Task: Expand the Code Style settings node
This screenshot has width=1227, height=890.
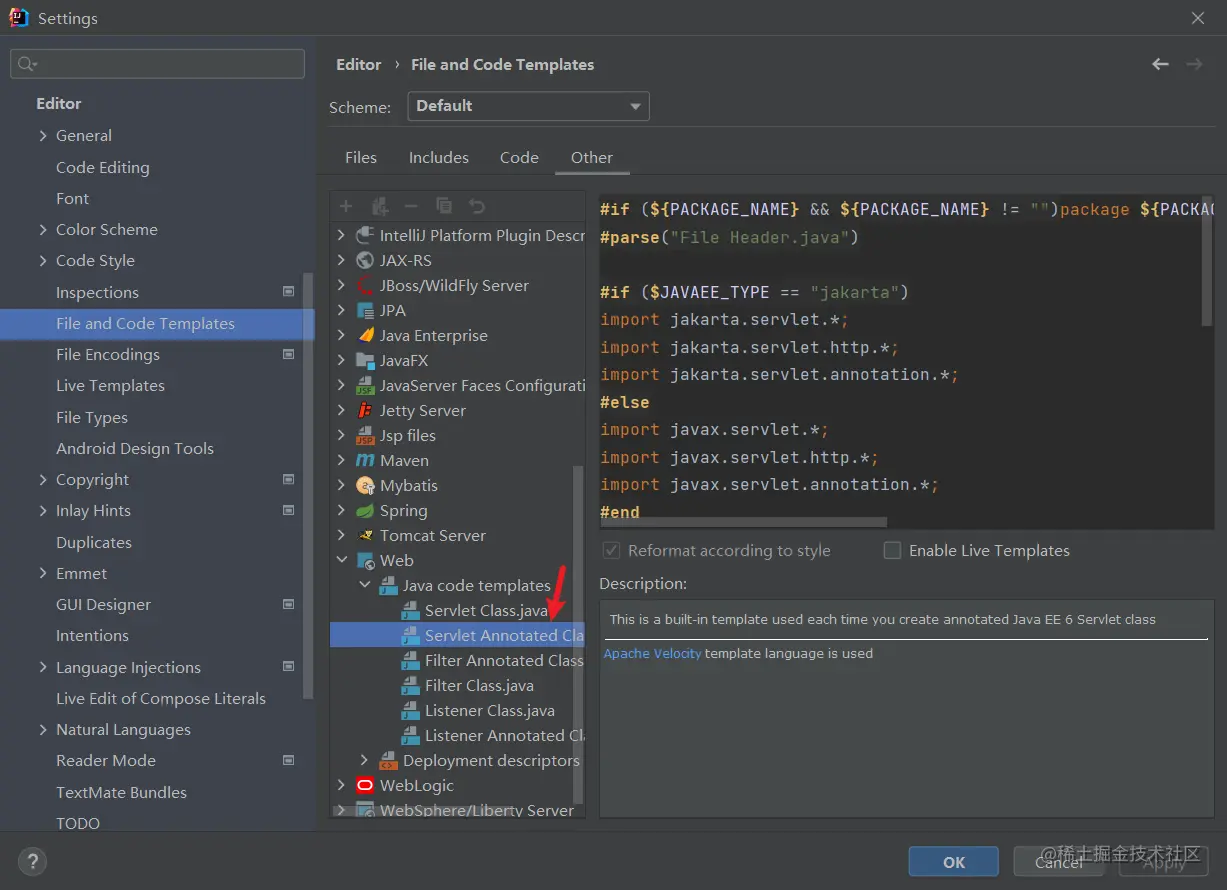Action: [x=43, y=260]
